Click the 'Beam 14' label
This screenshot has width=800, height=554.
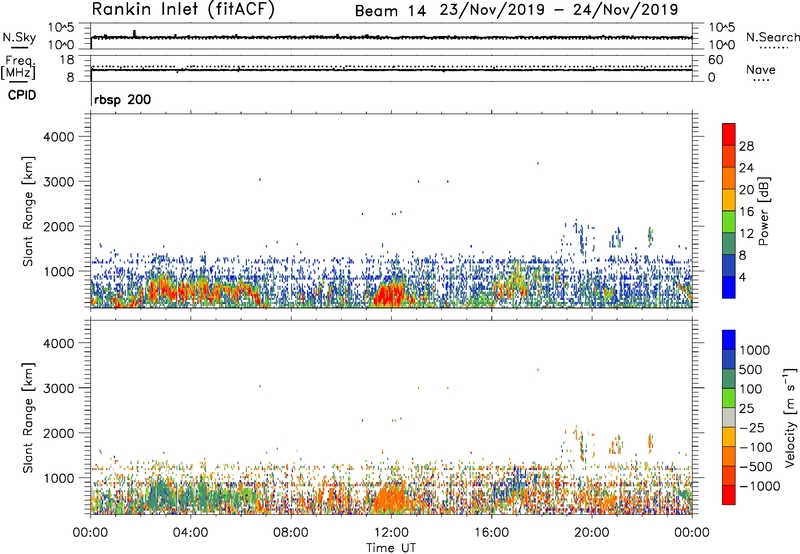[x=390, y=11]
